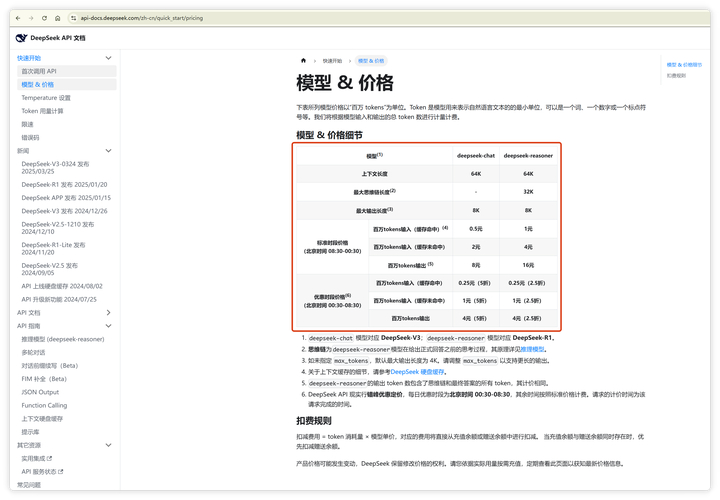720x500 pixels.
Task: Open API 上线硬盘缓存 2024/08/02 entry
Action: [x=62, y=286]
